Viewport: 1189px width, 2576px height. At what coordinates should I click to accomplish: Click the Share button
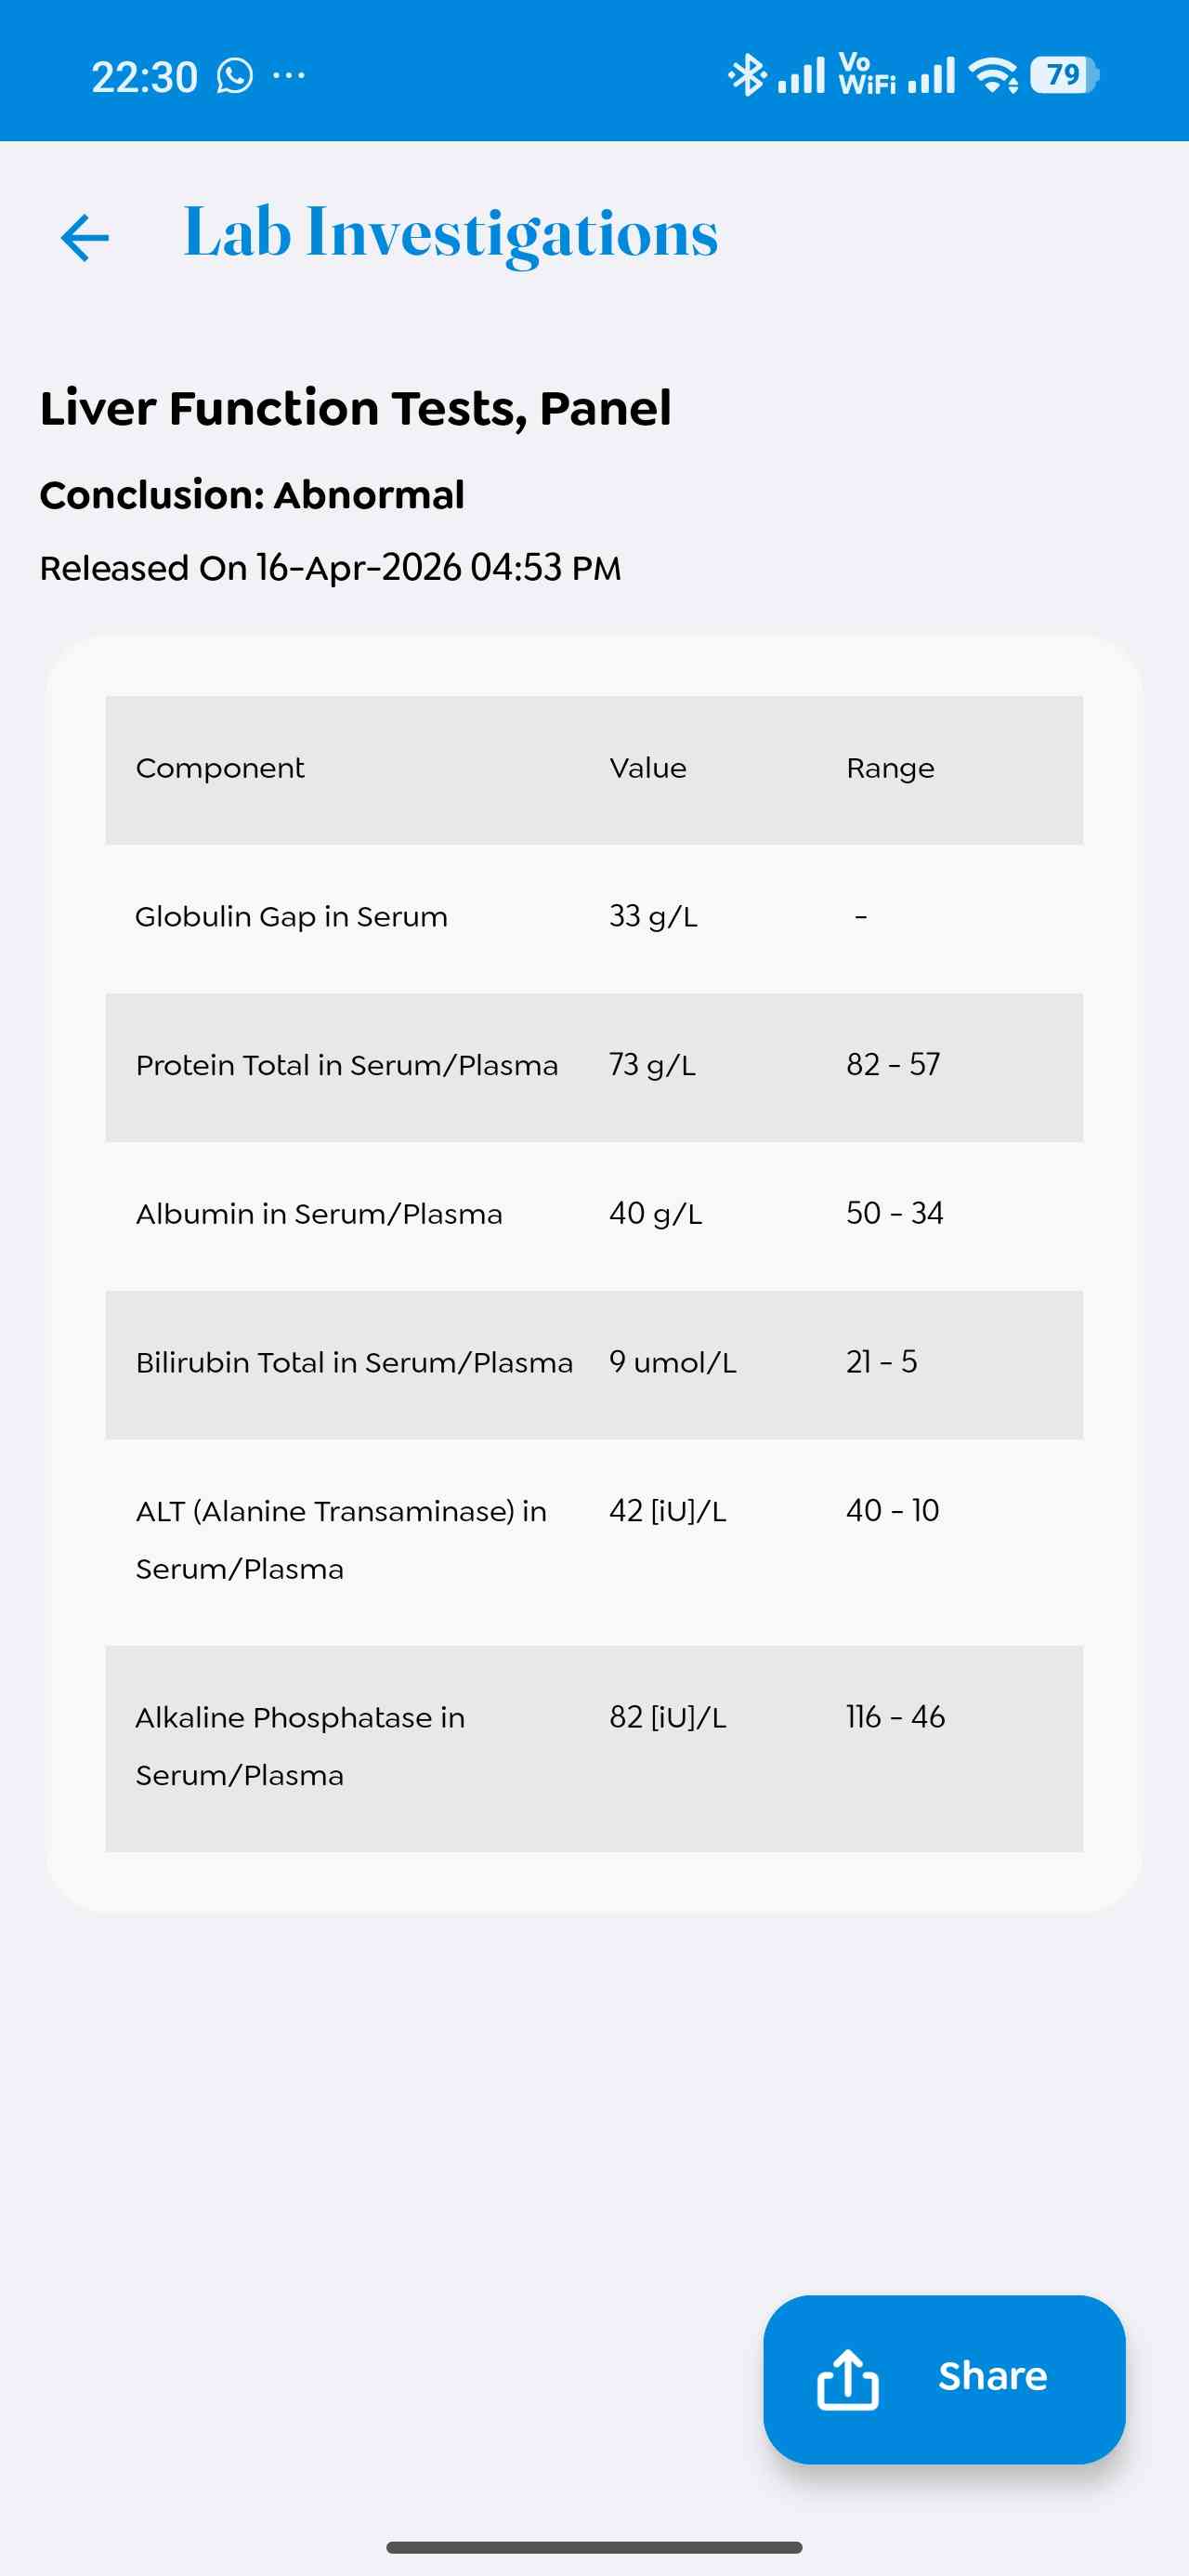[x=943, y=2378]
